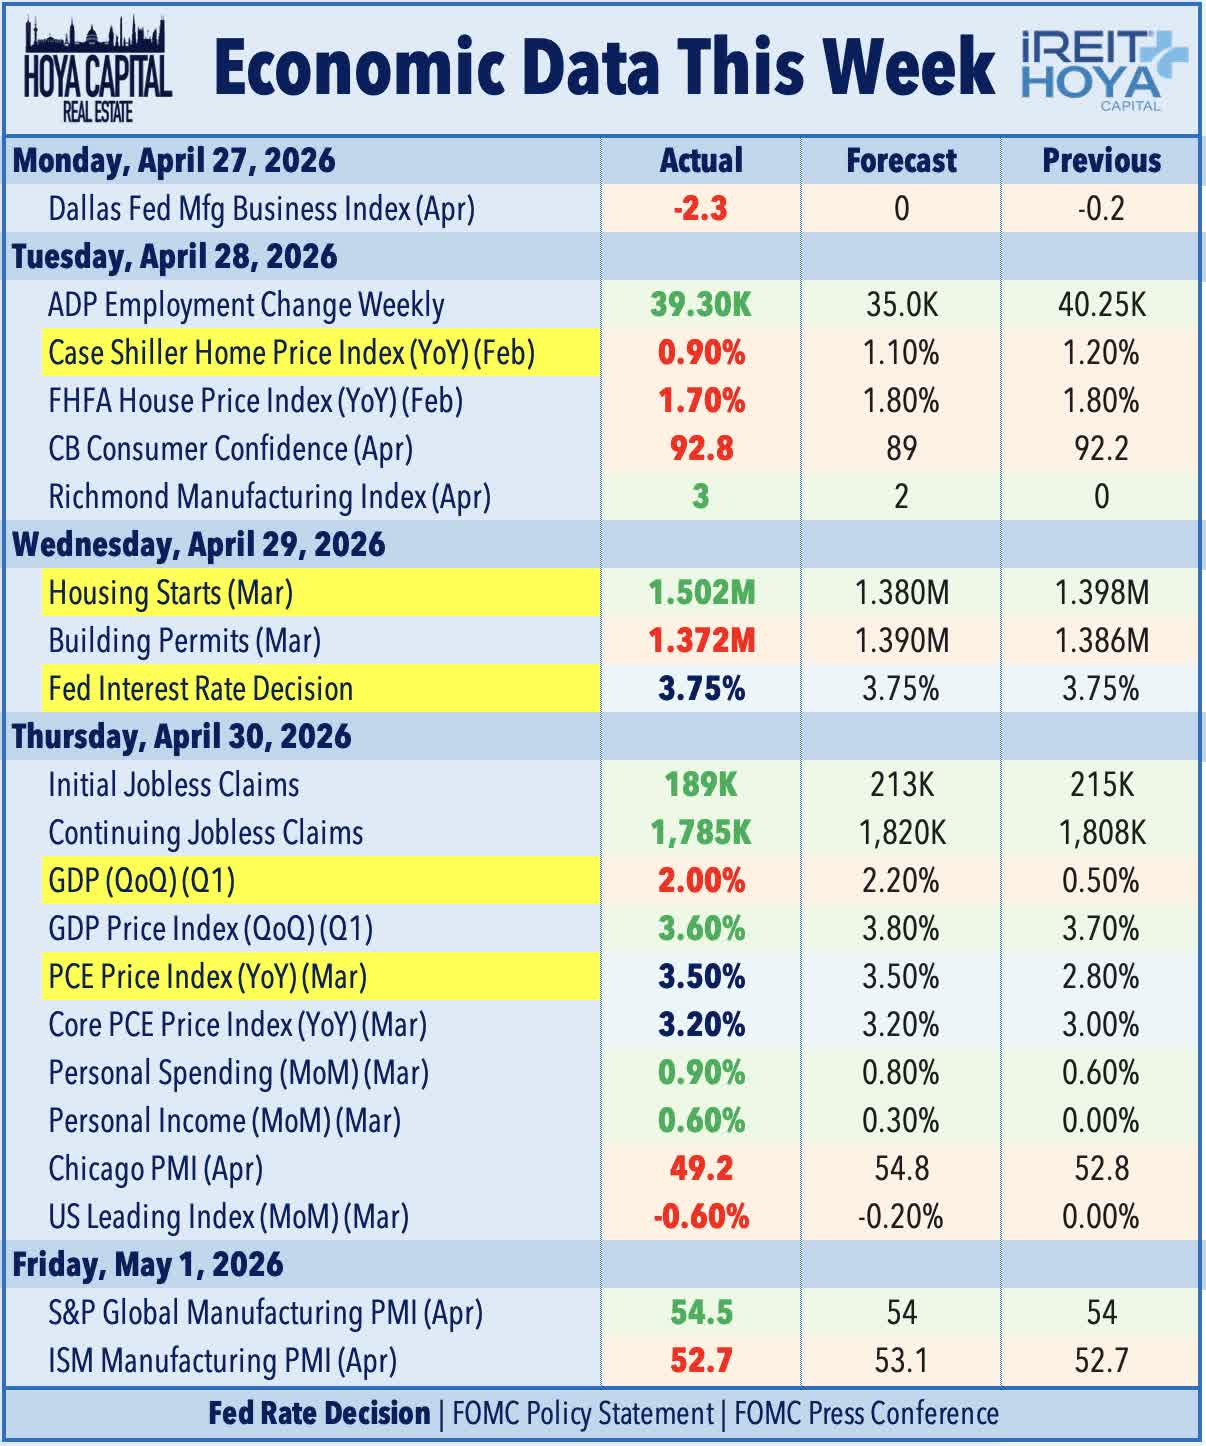Viewport: 1206px width, 1446px height.
Task: Click the Thursday, April 30, 2026 header
Action: 182,736
